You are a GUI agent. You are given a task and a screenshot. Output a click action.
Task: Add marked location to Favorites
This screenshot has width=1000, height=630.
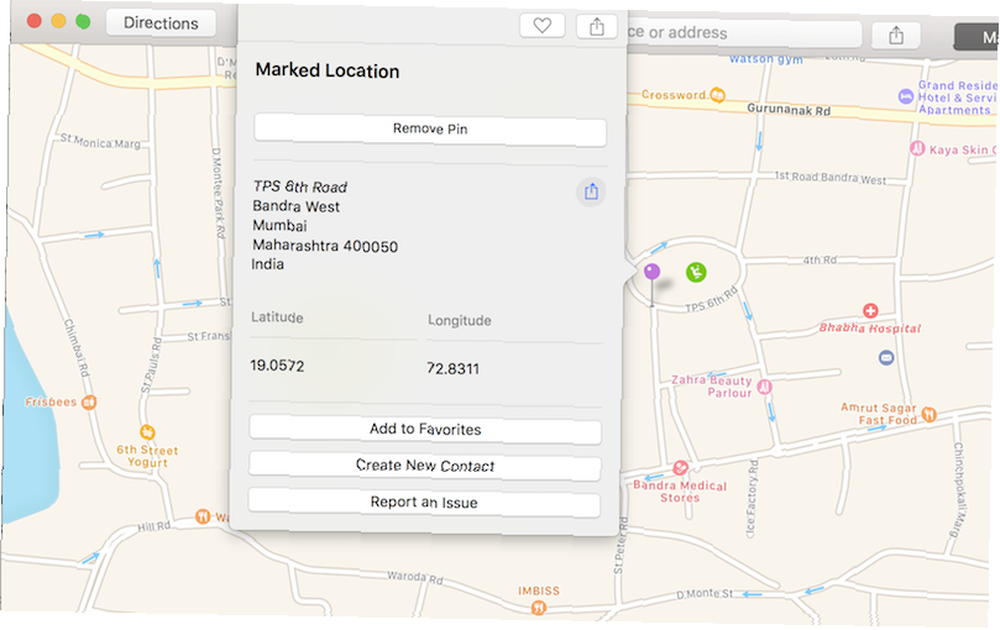[x=425, y=429]
